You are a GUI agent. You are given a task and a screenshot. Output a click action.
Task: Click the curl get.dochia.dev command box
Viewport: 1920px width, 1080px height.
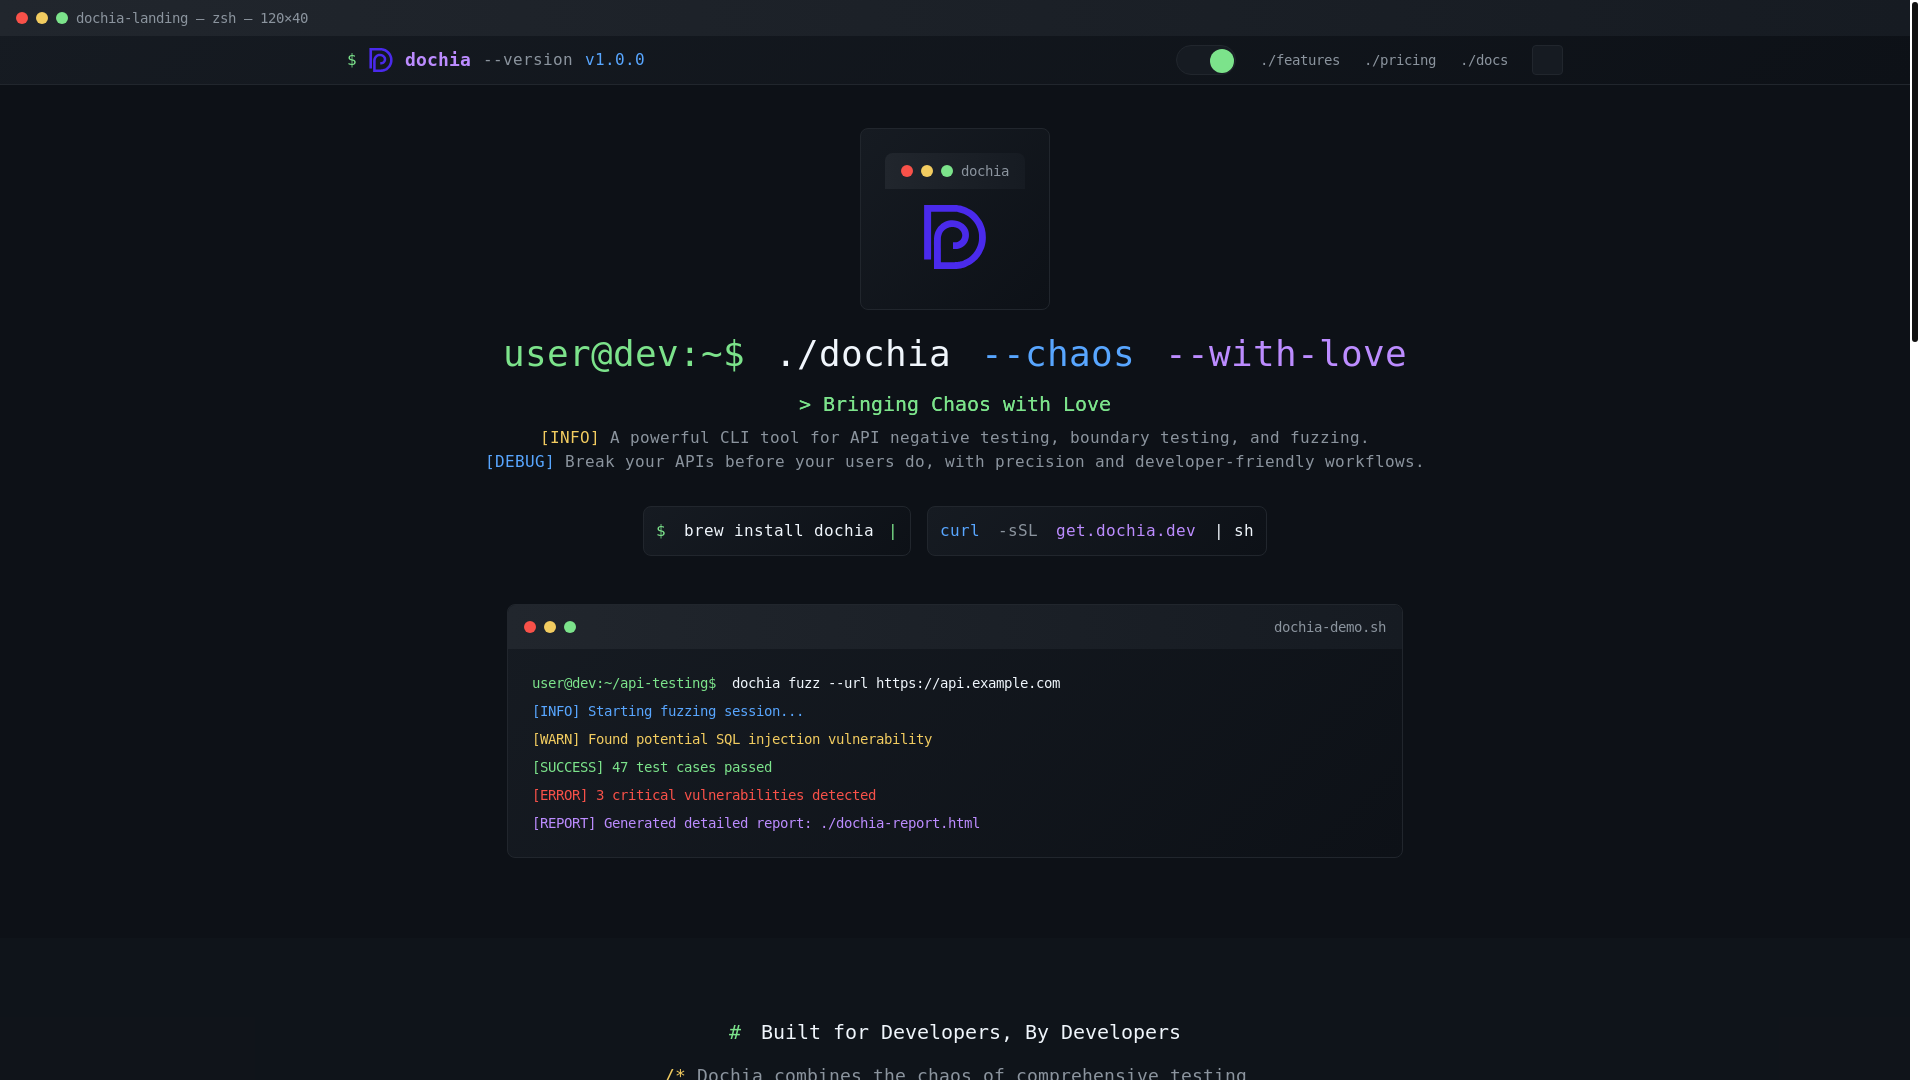click(1097, 531)
